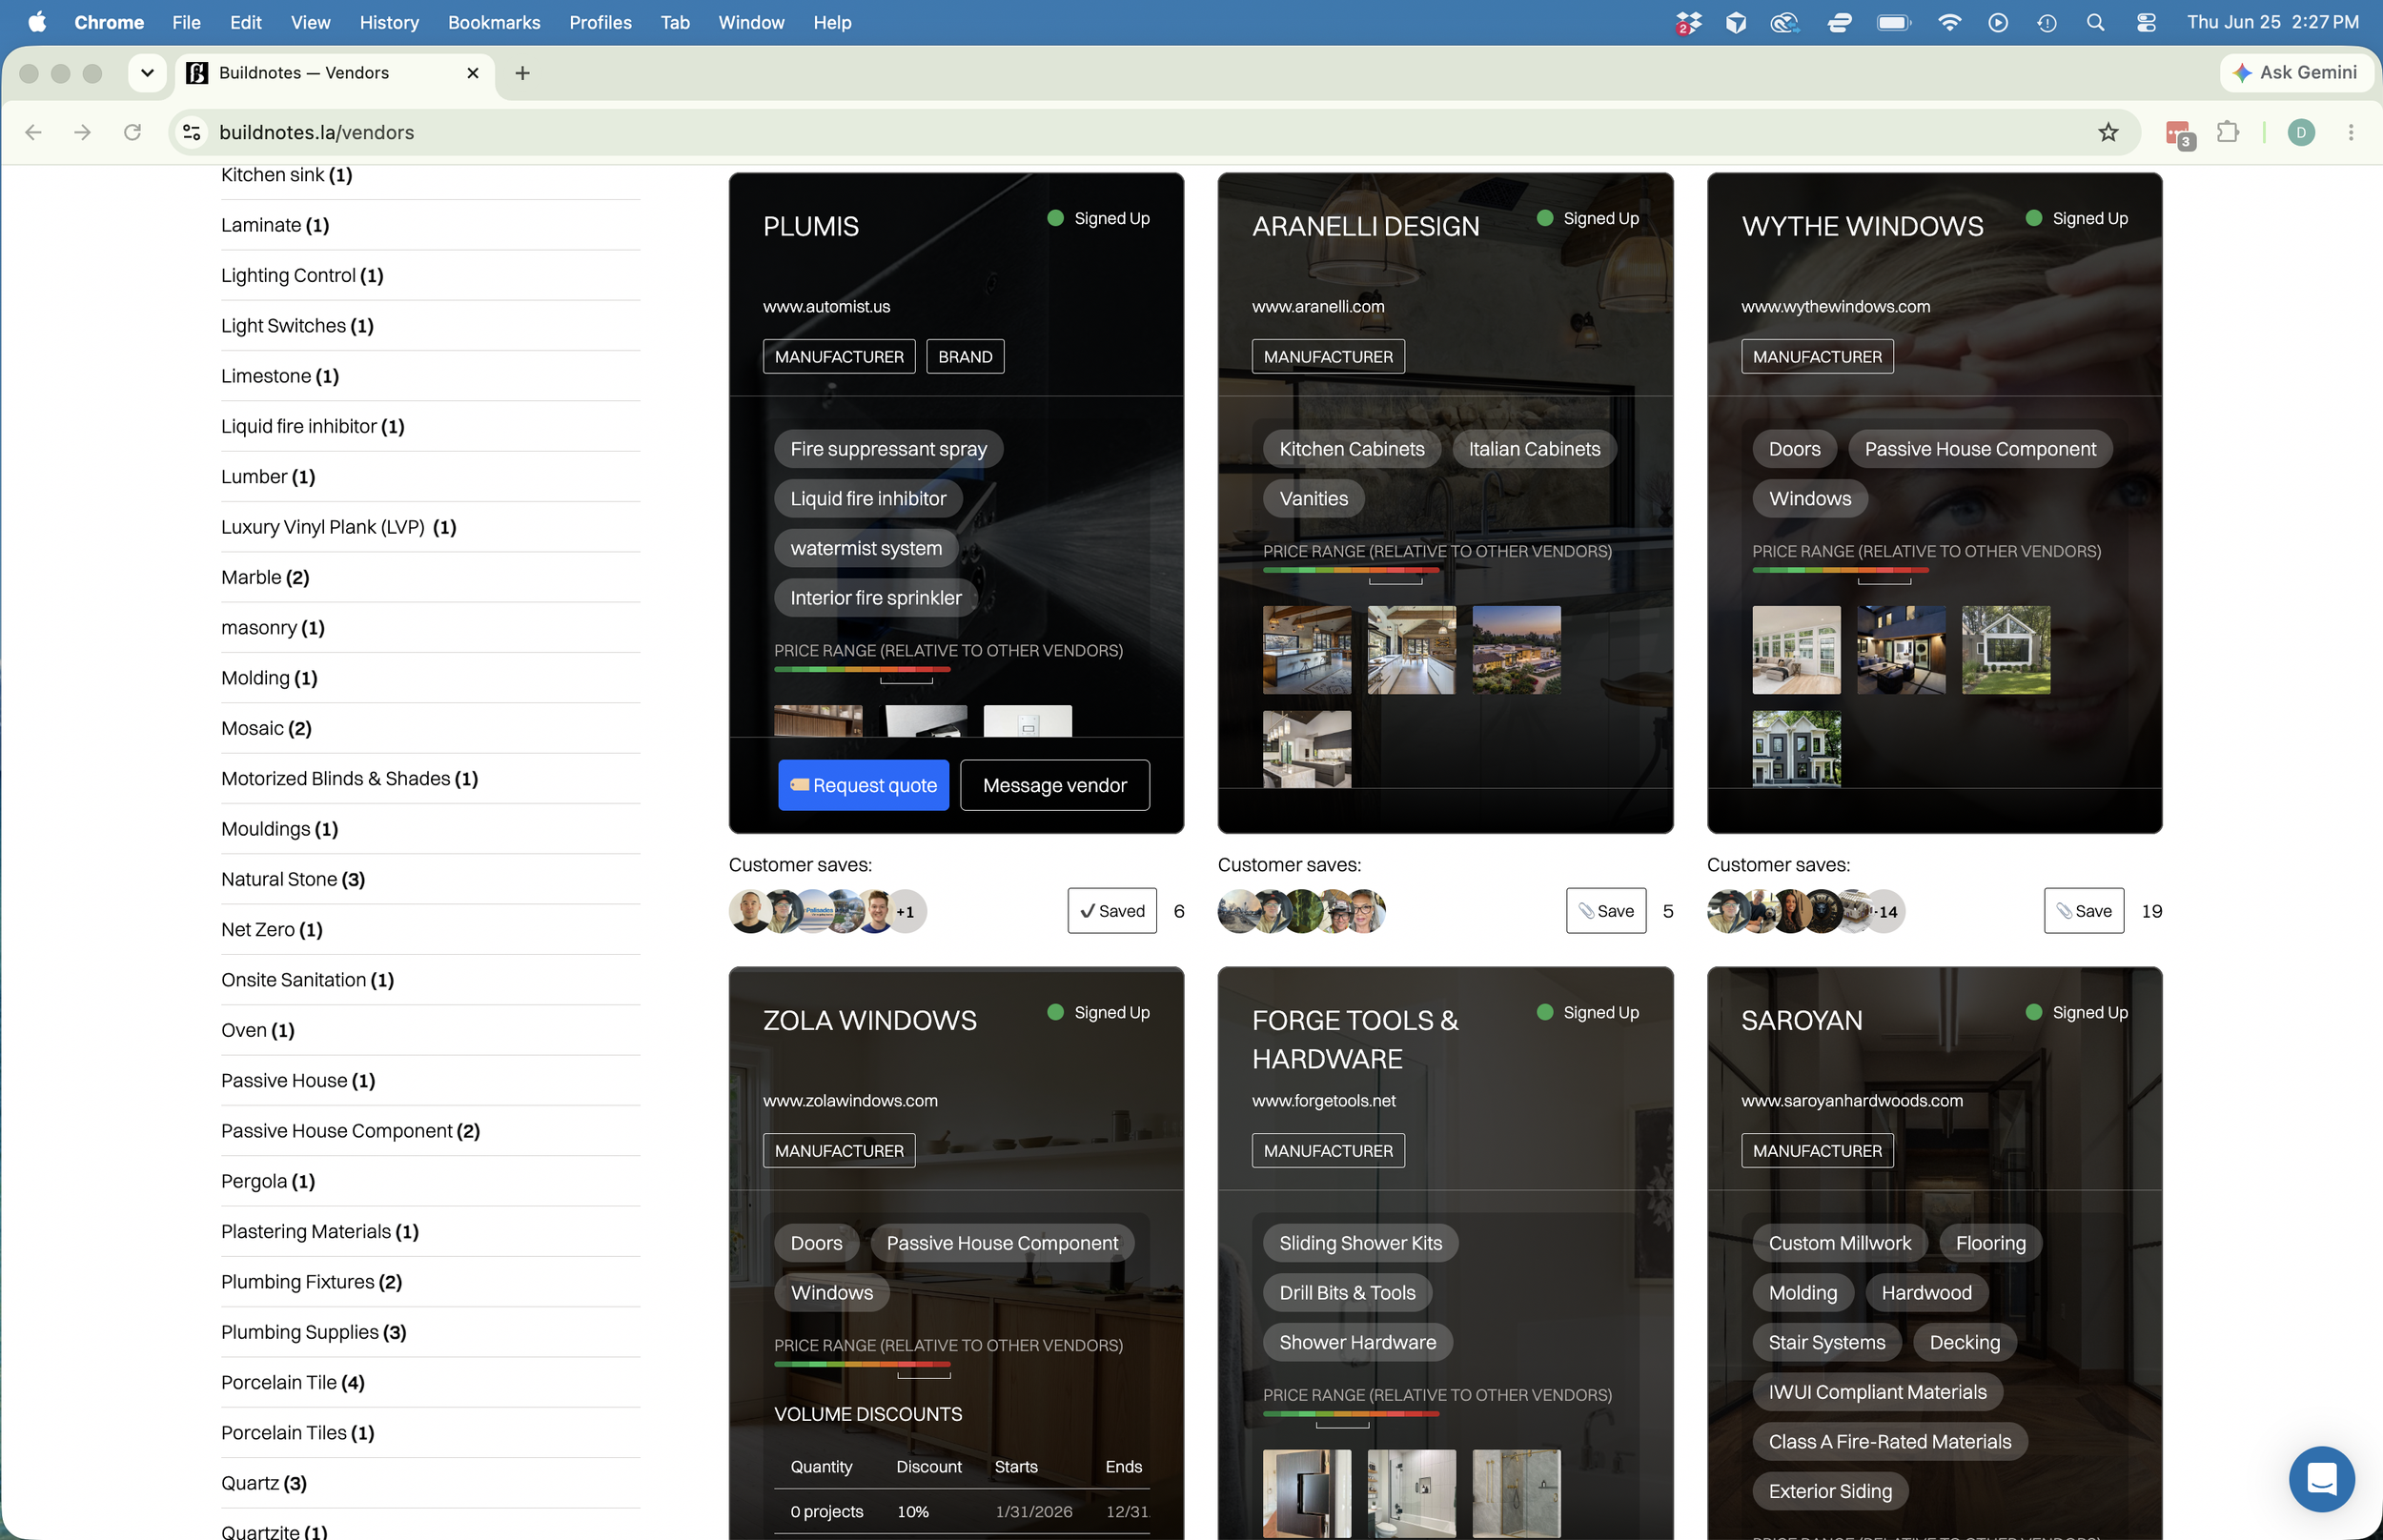The width and height of the screenshot is (2383, 1540).
Task: Click the browser back arrow
Action: tap(34, 132)
